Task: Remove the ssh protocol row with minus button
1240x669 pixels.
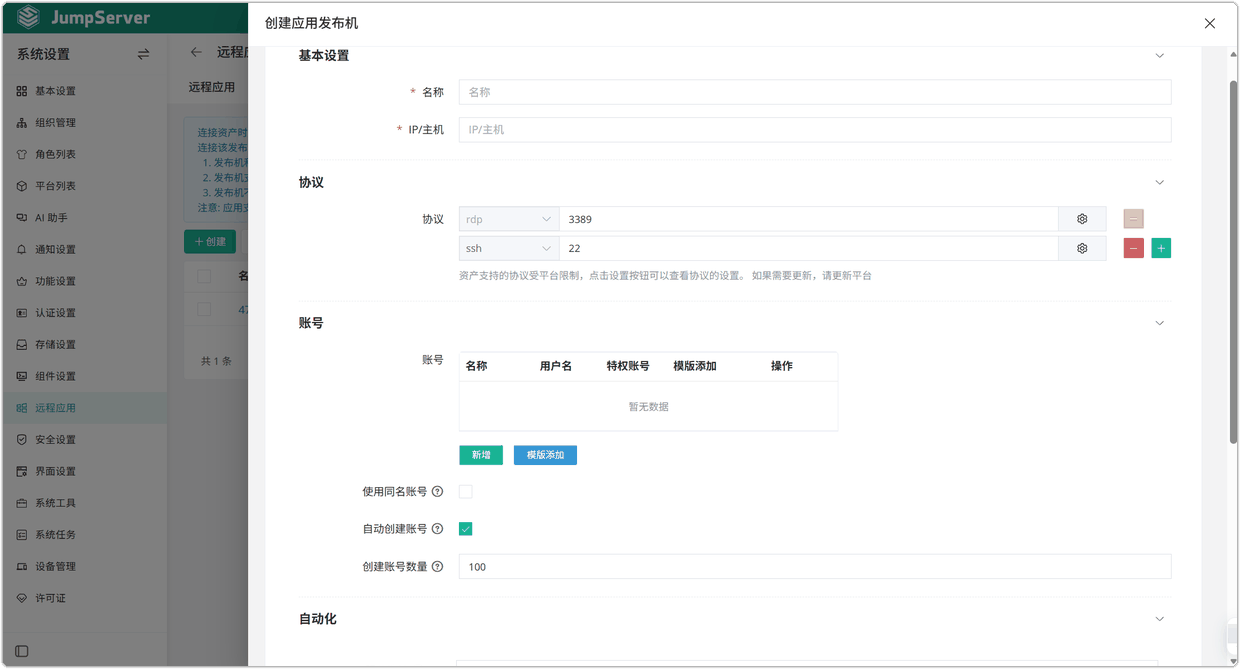Action: (1133, 248)
